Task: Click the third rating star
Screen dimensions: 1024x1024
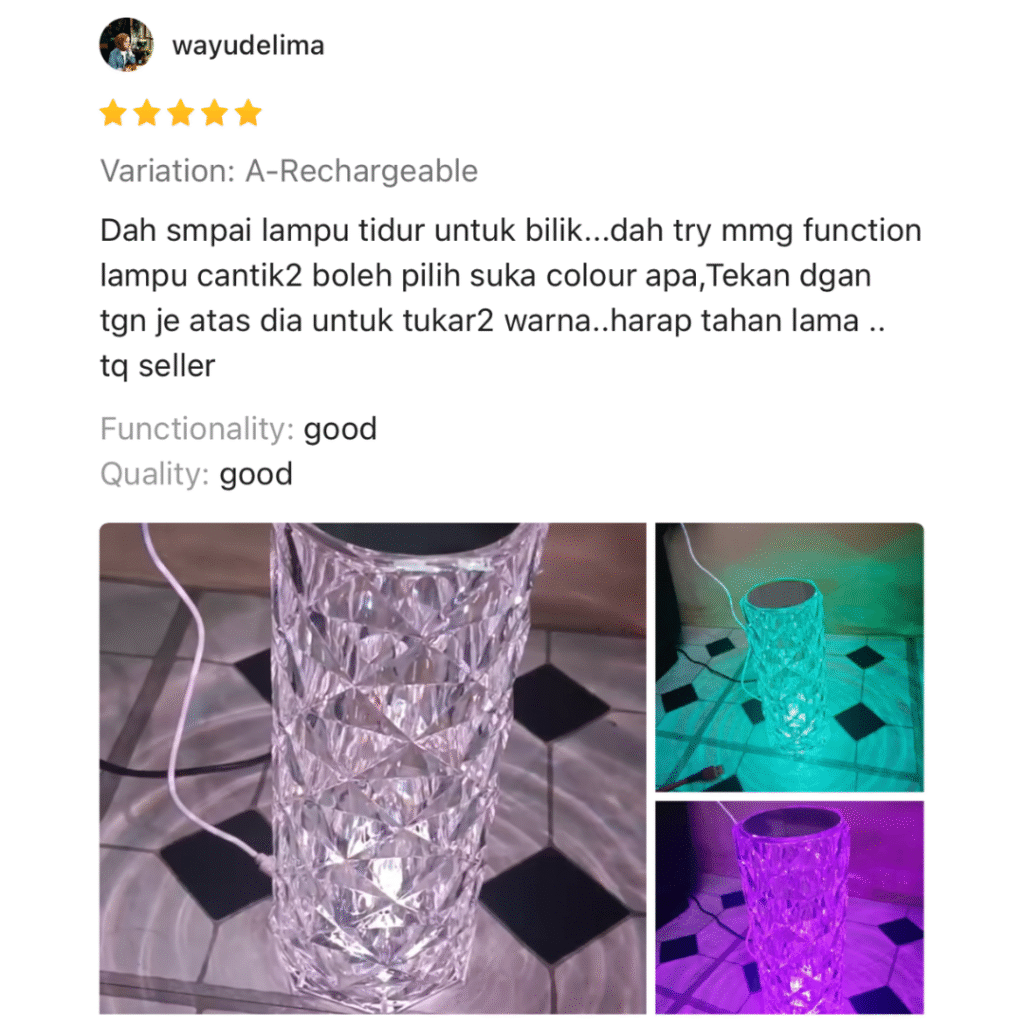Action: click(181, 113)
